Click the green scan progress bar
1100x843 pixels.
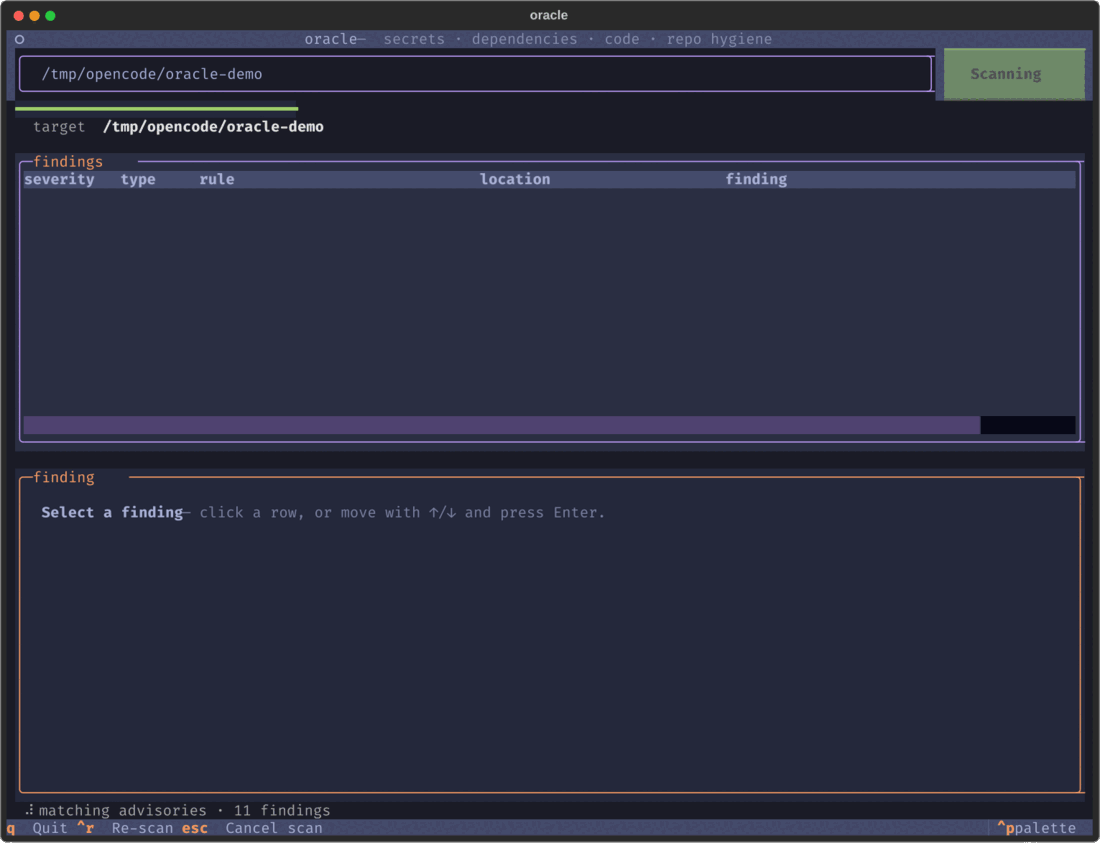click(x=156, y=109)
